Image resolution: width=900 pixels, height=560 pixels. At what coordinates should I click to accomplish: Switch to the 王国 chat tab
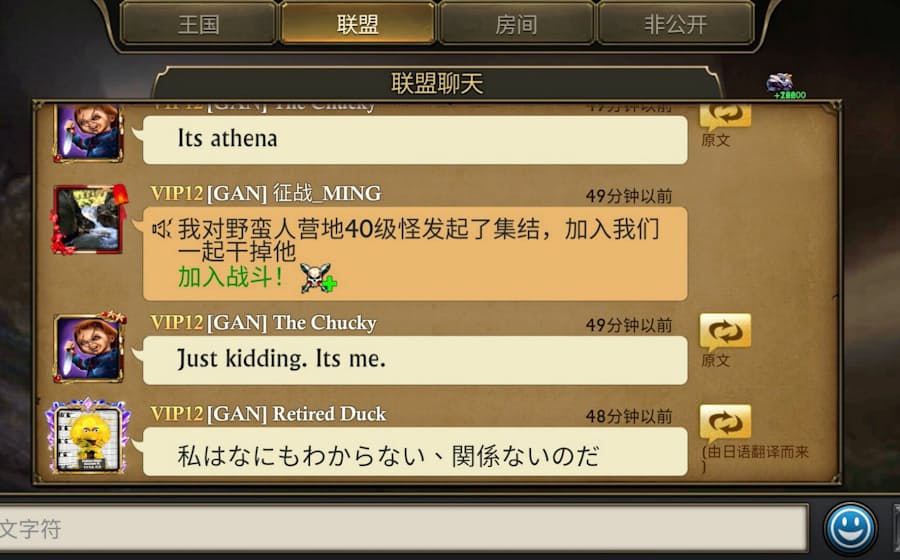pyautogui.click(x=199, y=24)
